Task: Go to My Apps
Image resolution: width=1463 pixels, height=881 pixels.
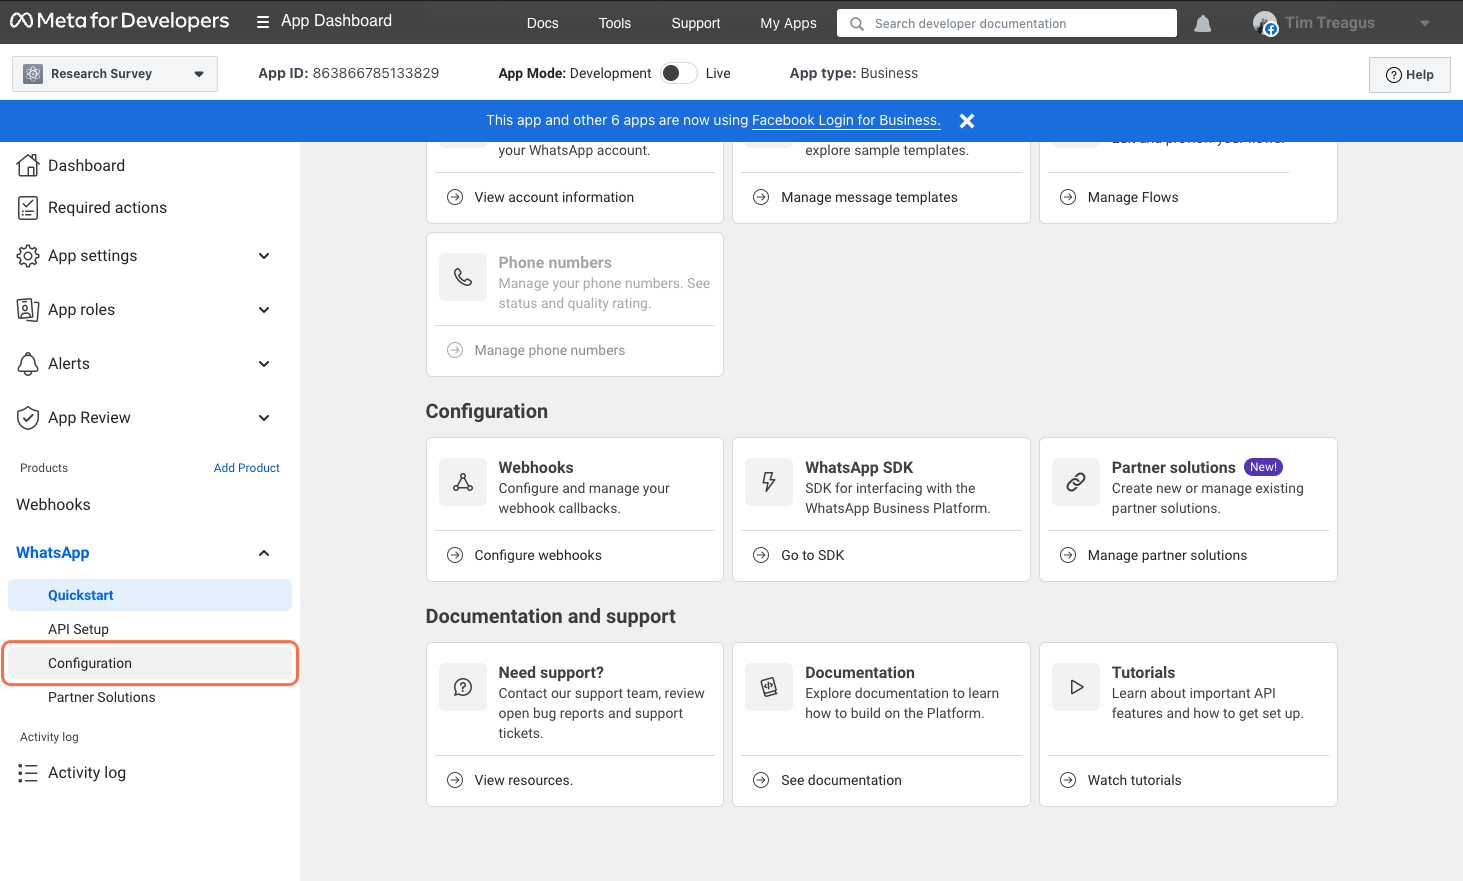Action: pyautogui.click(x=788, y=23)
